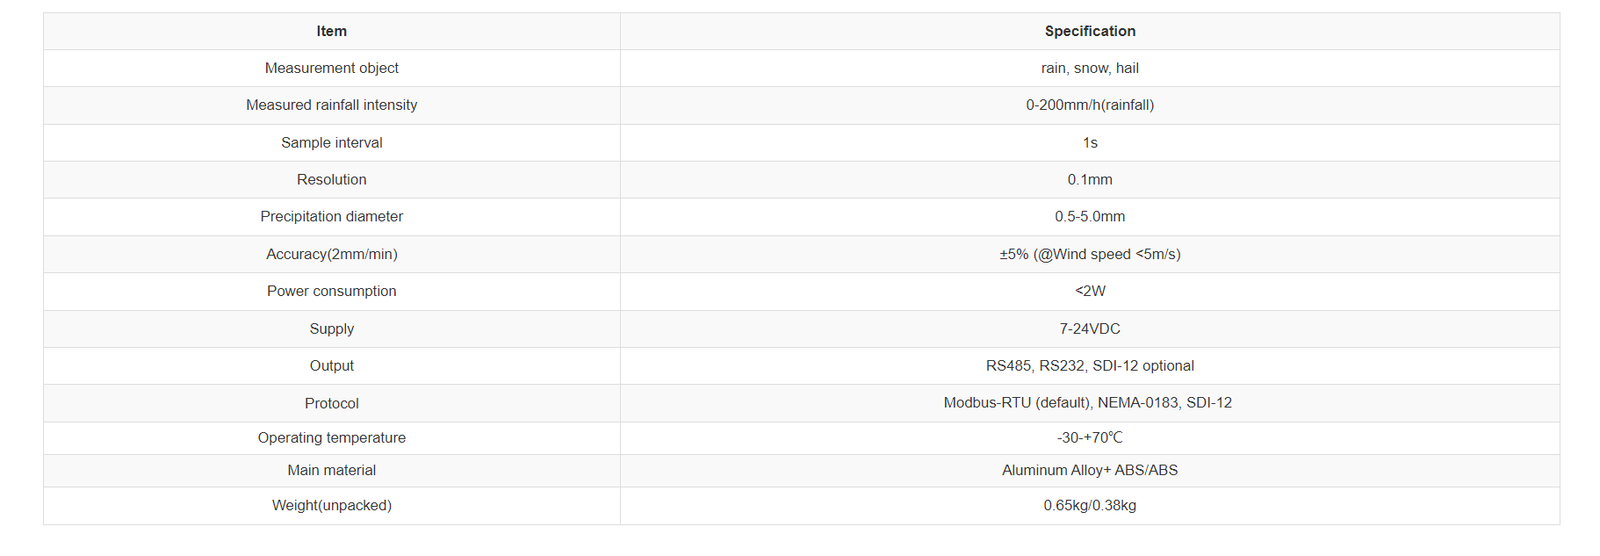
Task: Select the '0.1mm' resolution value
Action: pyautogui.click(x=1089, y=180)
